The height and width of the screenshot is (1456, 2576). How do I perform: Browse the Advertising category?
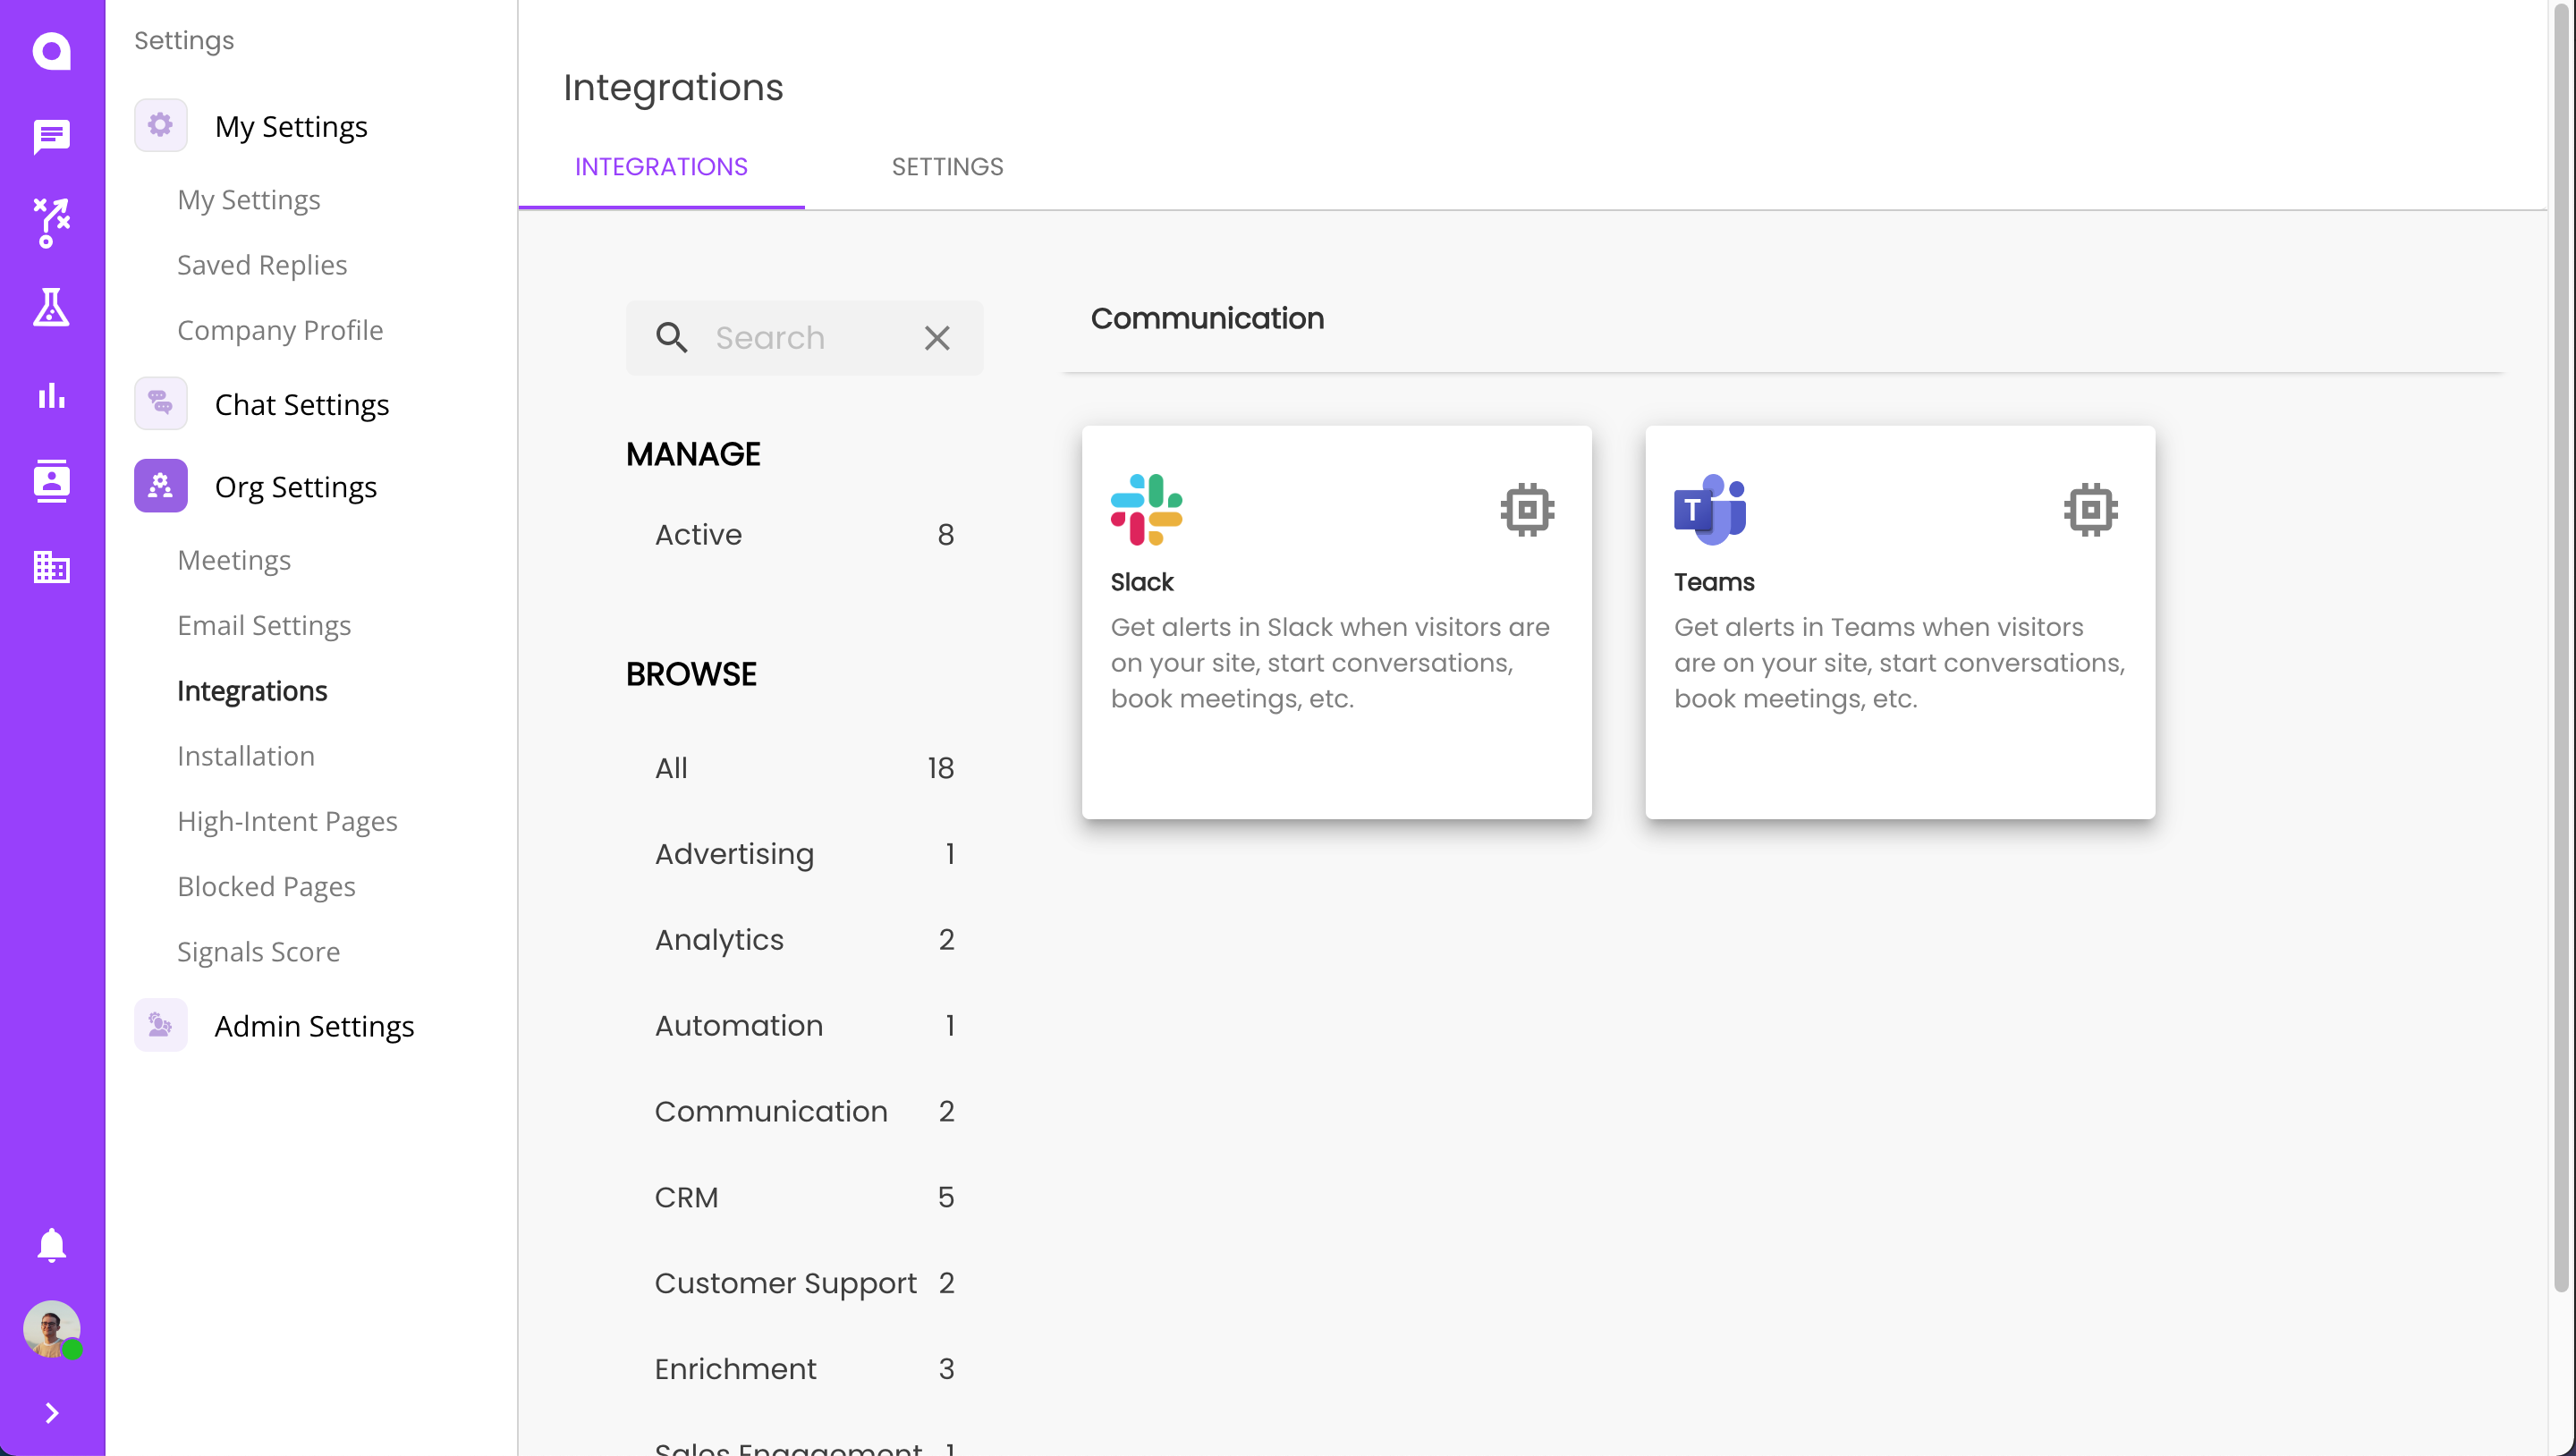[x=805, y=853]
